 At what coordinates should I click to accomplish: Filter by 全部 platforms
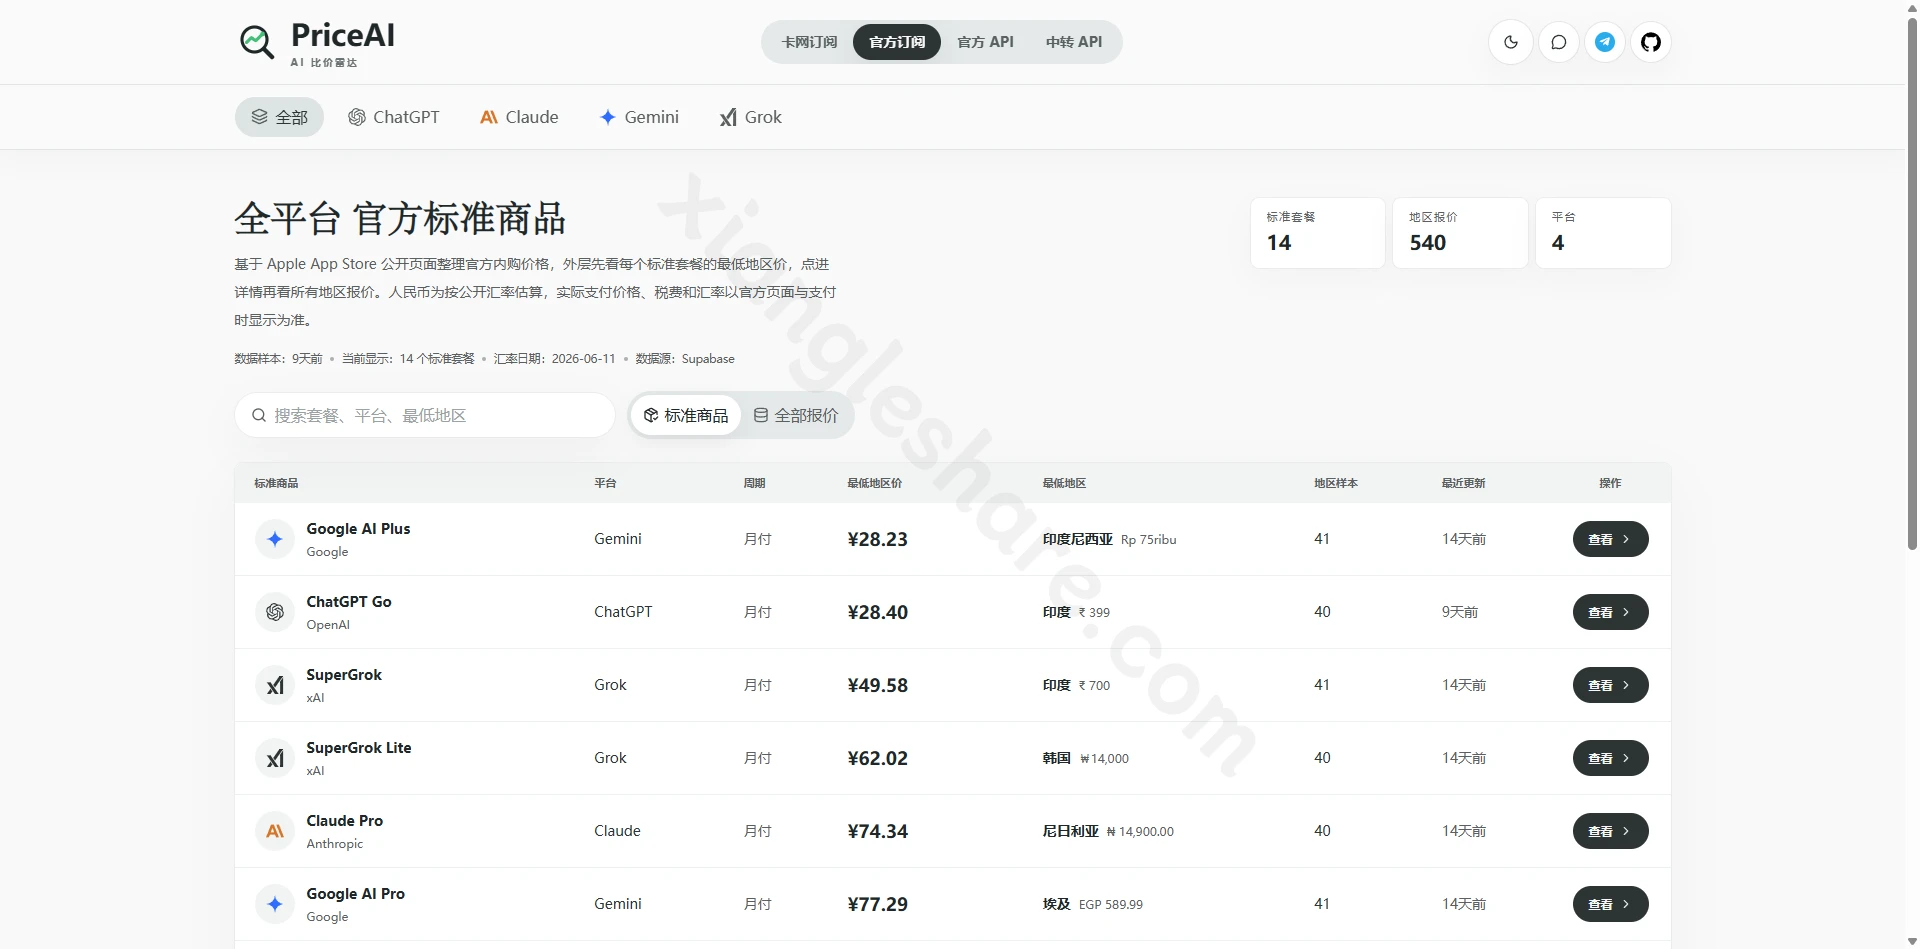[279, 117]
